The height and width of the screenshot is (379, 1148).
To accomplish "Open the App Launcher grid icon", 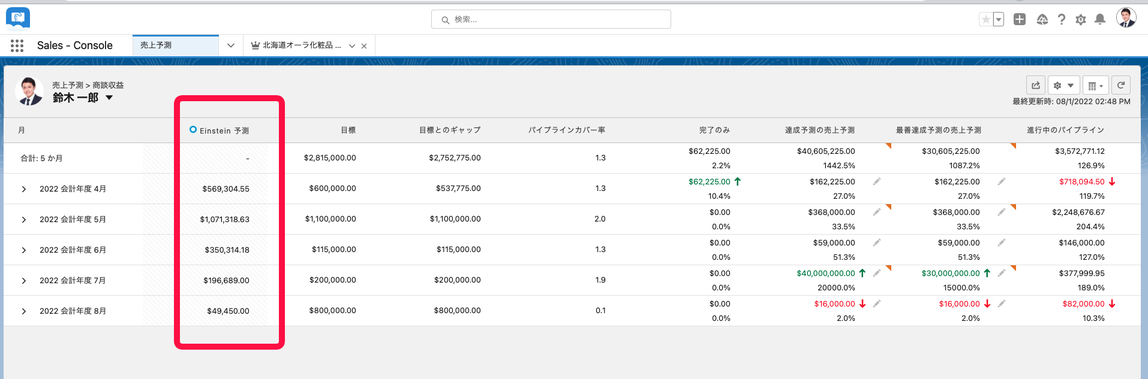I will pos(17,45).
